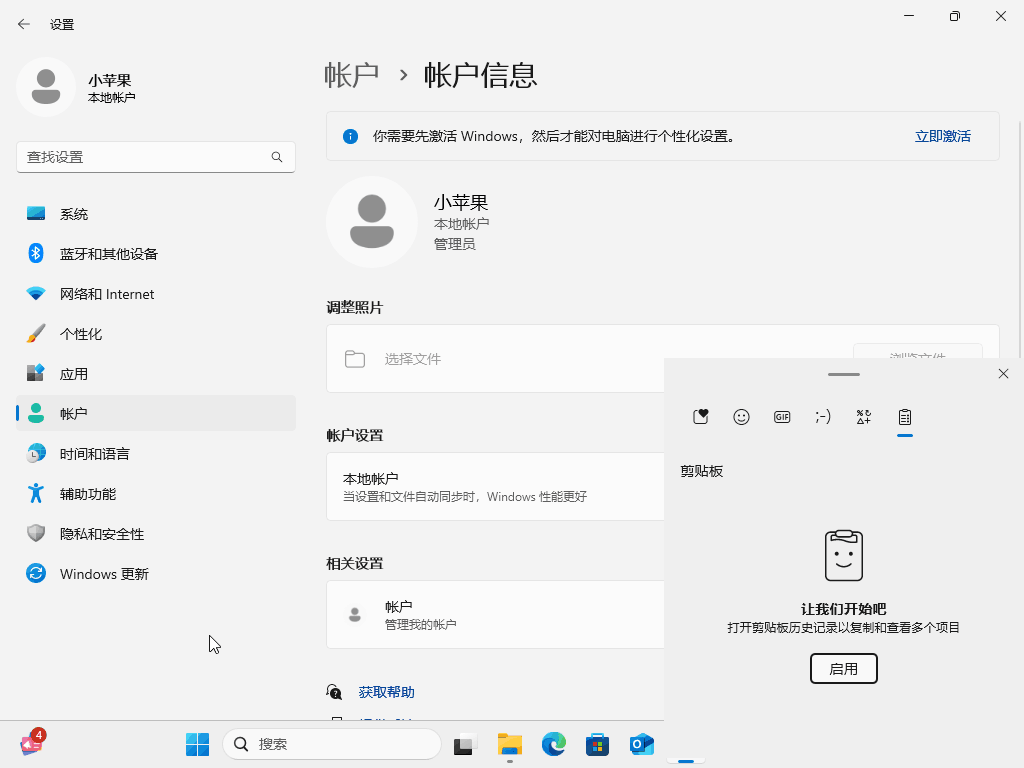Click the smiling clipboard illustration
Image resolution: width=1024 pixels, height=768 pixels.
pyautogui.click(x=843, y=555)
